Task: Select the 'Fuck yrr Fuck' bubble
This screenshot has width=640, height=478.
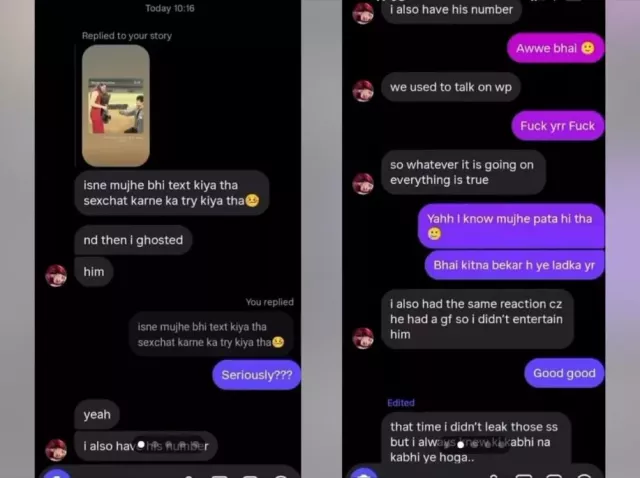Action: (558, 126)
